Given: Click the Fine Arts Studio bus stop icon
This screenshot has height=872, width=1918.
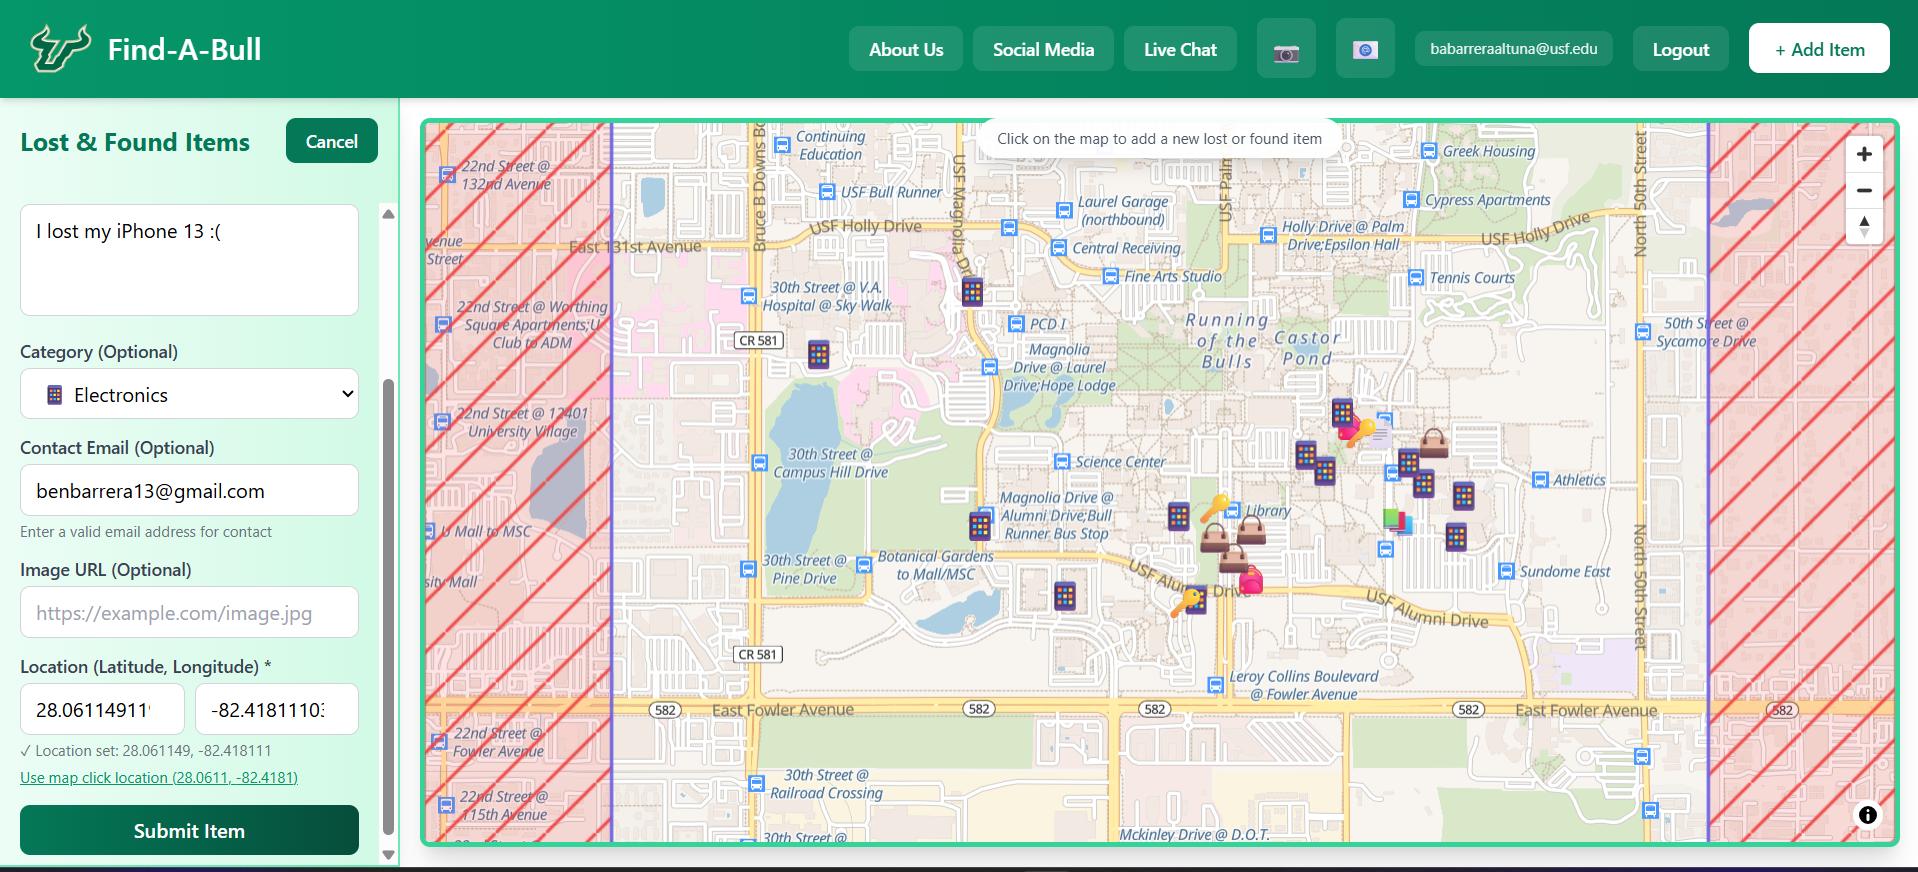Looking at the screenshot, I should coord(1110,276).
